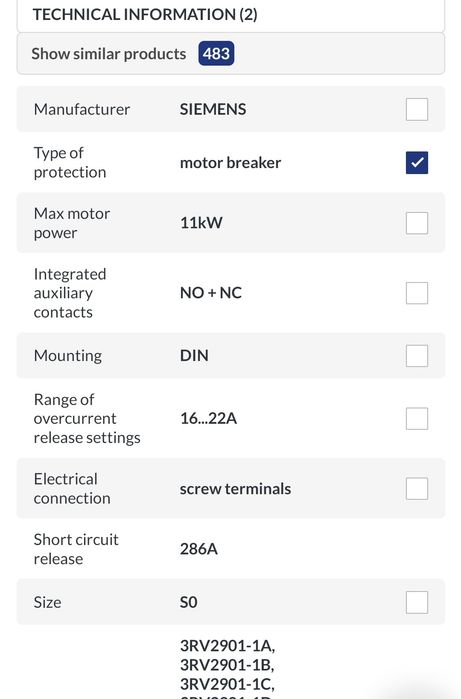Viewport: 461px width, 699px height.
Task: Click Show similar products button
Action: [230, 53]
